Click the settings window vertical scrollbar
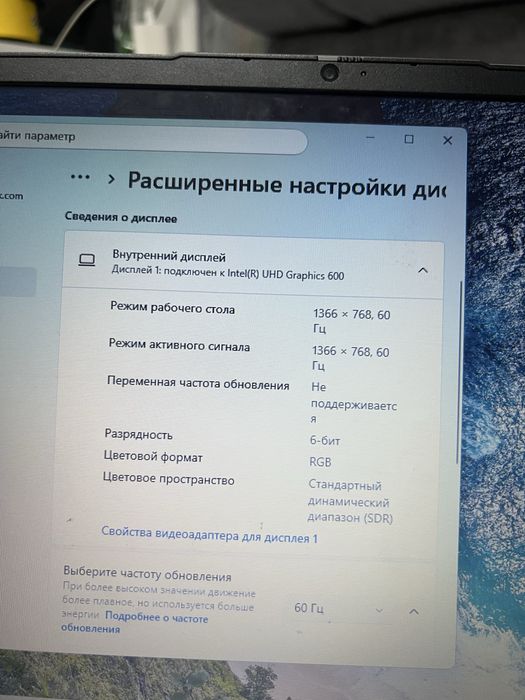The width and height of the screenshot is (525, 700). pyautogui.click(x=458, y=374)
